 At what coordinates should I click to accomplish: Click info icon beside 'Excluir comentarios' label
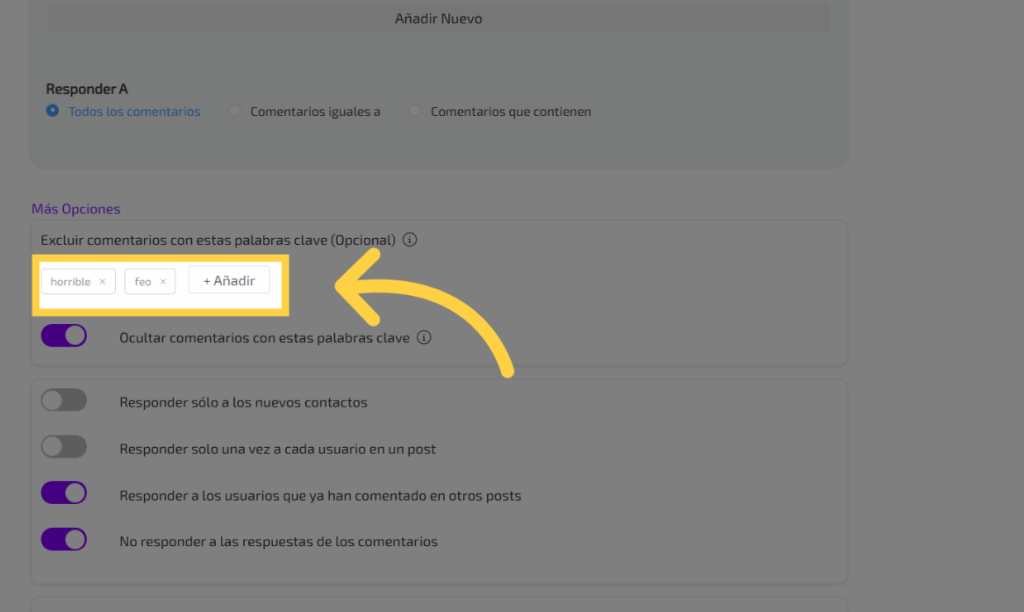410,240
